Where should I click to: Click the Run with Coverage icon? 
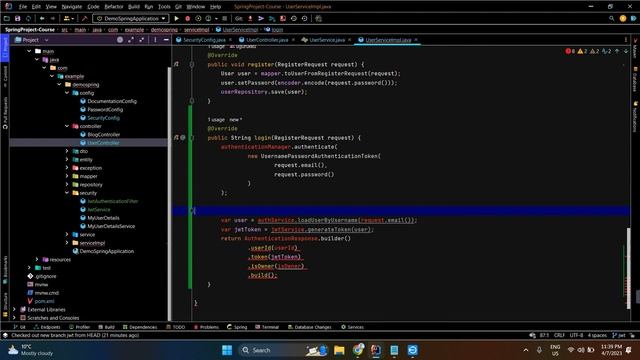point(198,18)
